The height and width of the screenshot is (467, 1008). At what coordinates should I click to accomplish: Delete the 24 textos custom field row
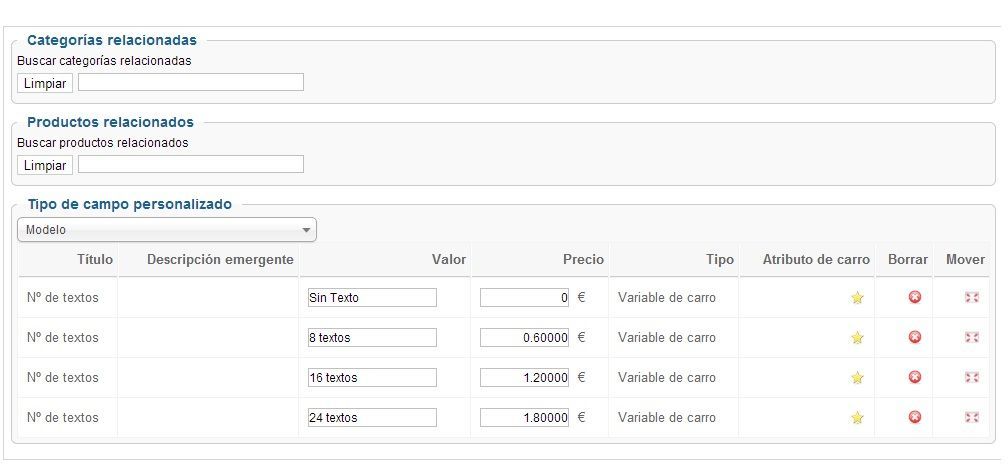point(914,417)
